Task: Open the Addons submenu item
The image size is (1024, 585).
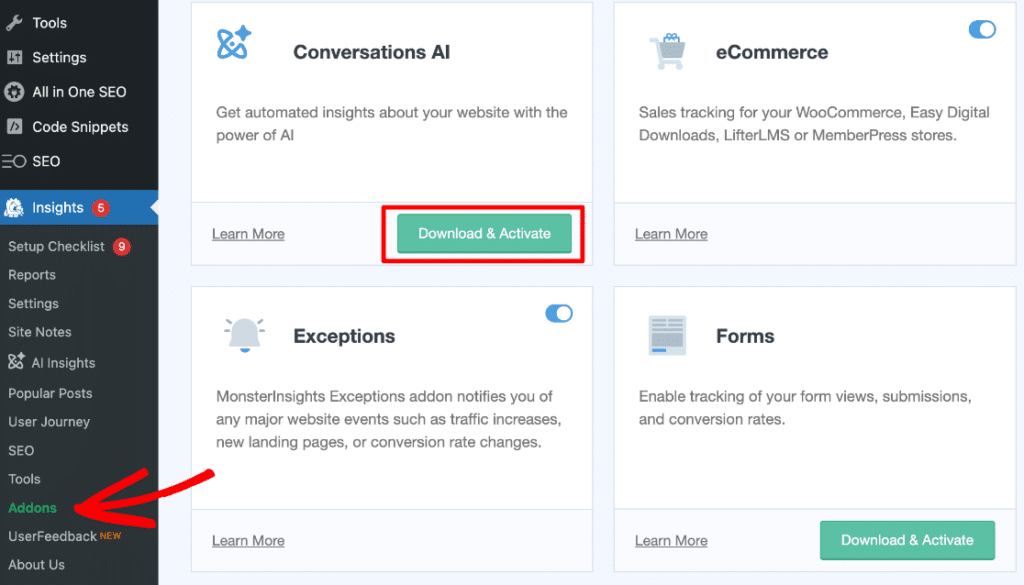Action: (x=32, y=508)
